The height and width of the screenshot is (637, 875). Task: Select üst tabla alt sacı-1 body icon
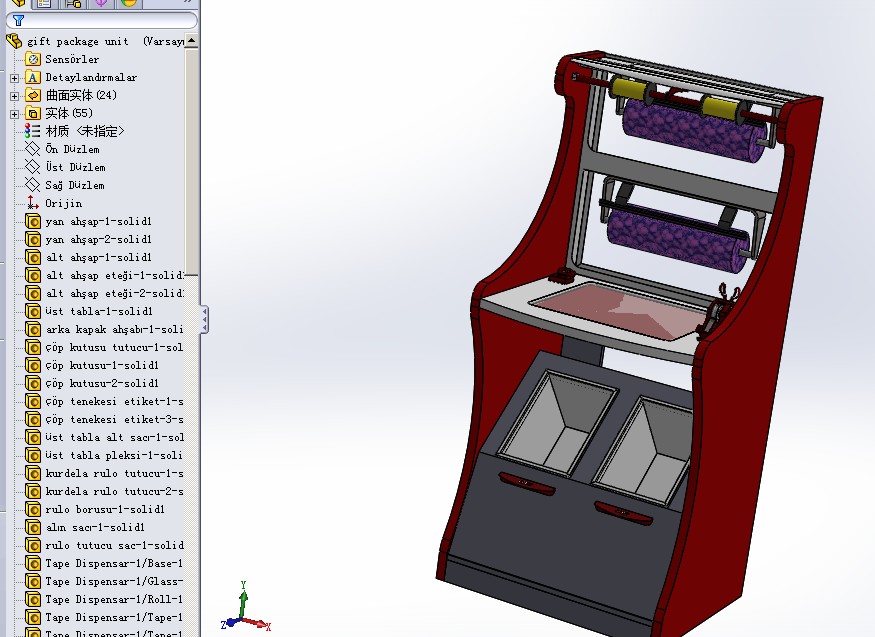pos(33,437)
